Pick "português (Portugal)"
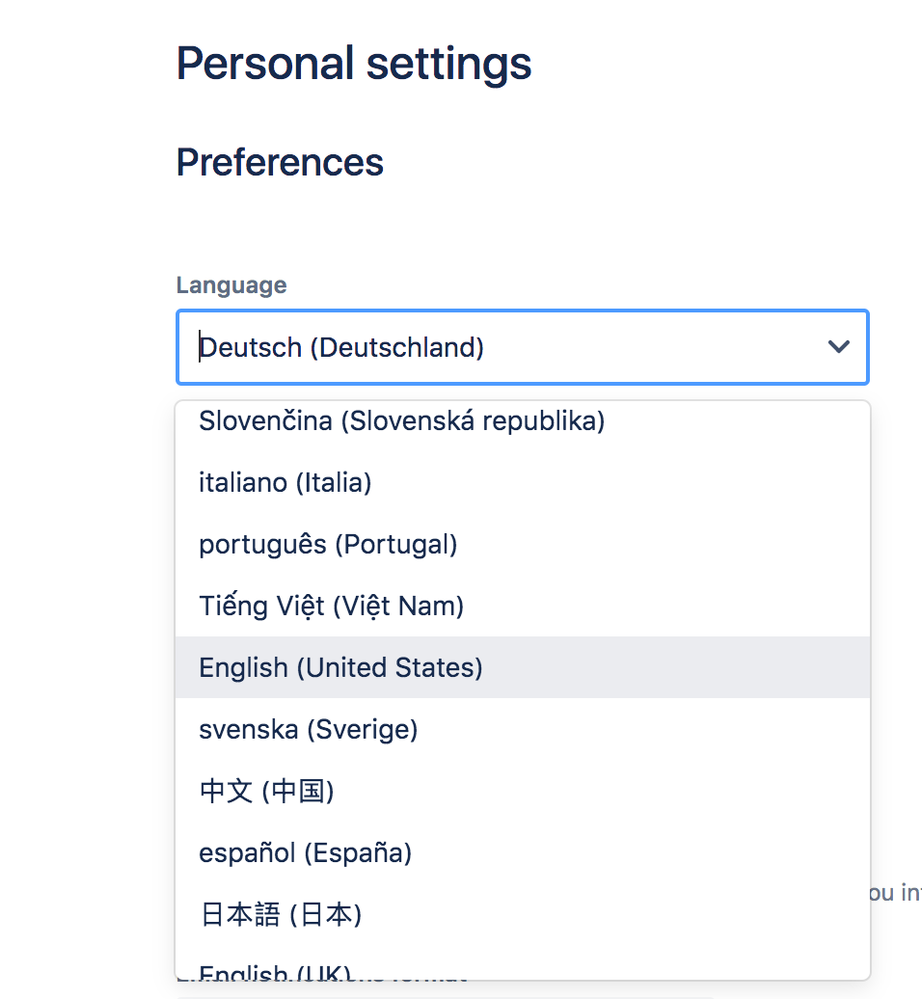Image resolution: width=922 pixels, height=999 pixels. click(x=327, y=544)
